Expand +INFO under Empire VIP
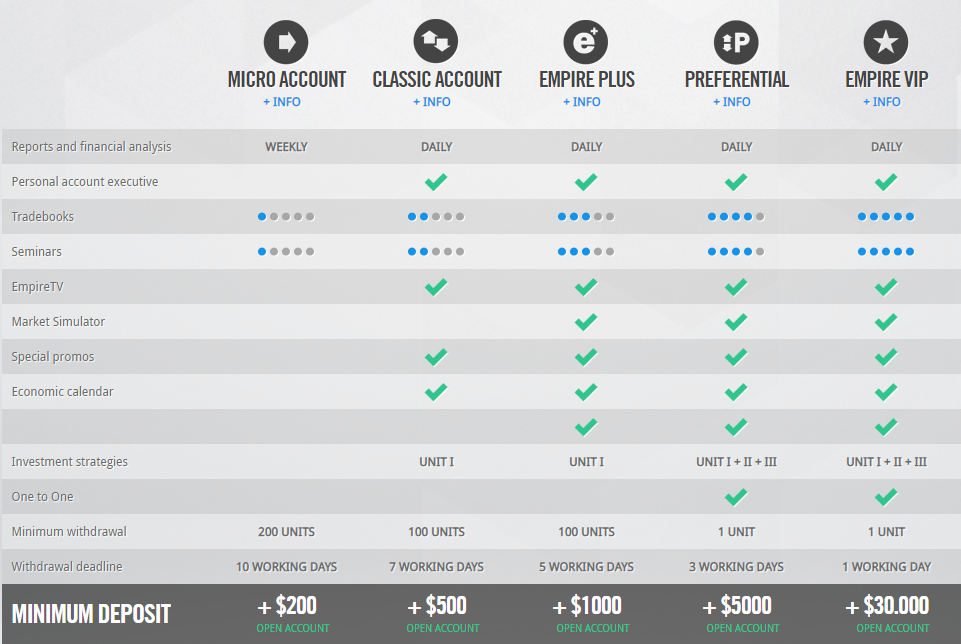This screenshot has width=961, height=644. pyautogui.click(x=882, y=102)
